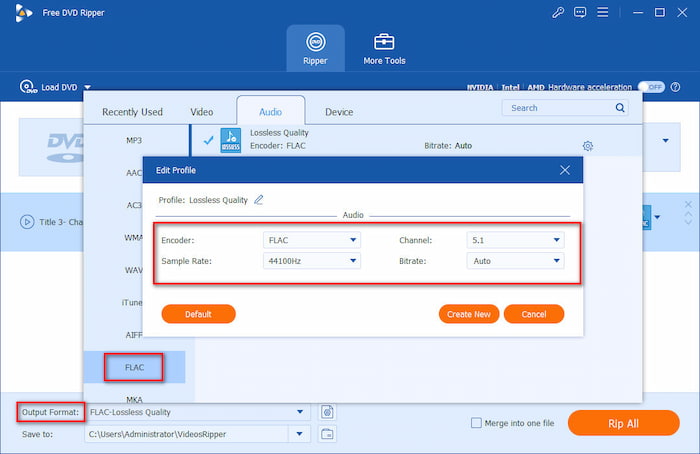Click the search magnifier icon
The image size is (700, 454).
point(620,108)
